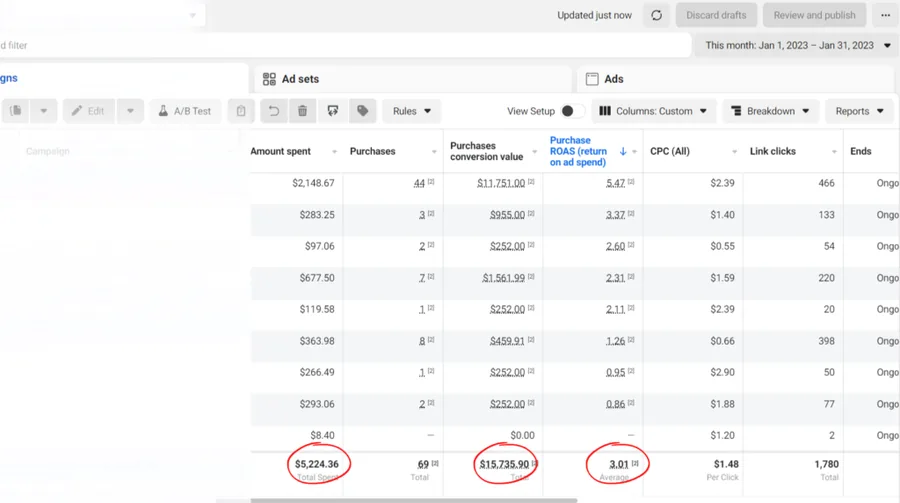The height and width of the screenshot is (503, 900).
Task: Click the tag label icon
Action: point(362,111)
